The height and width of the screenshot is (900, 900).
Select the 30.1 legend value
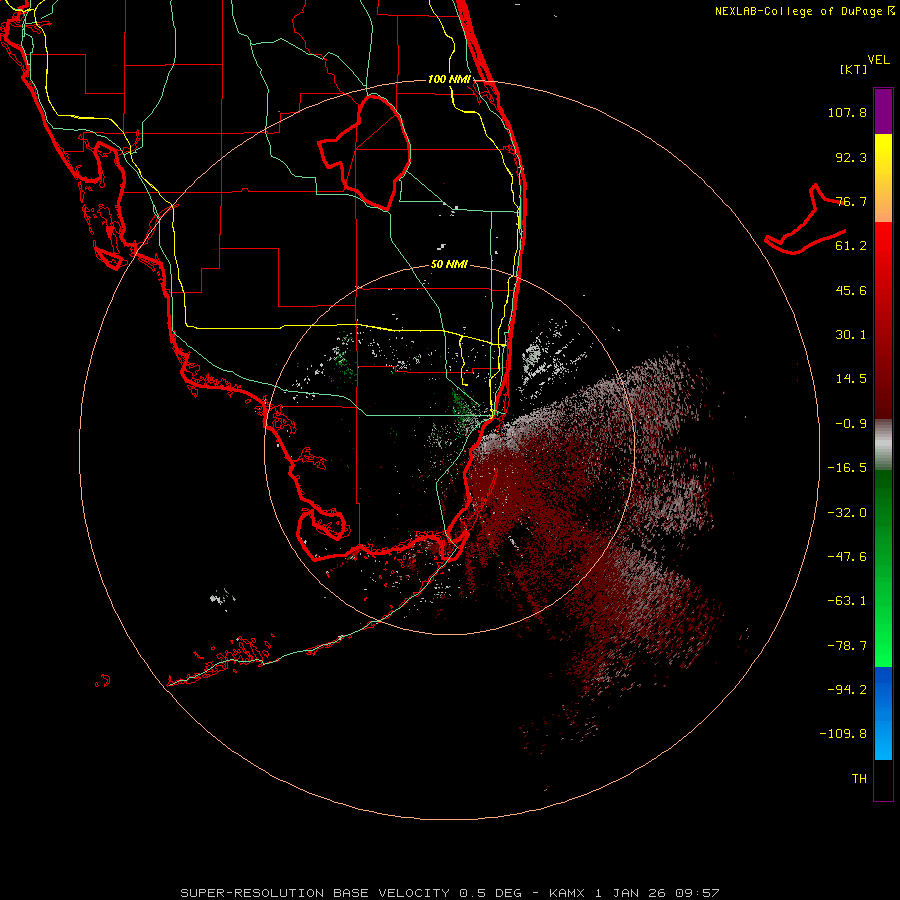(851, 335)
